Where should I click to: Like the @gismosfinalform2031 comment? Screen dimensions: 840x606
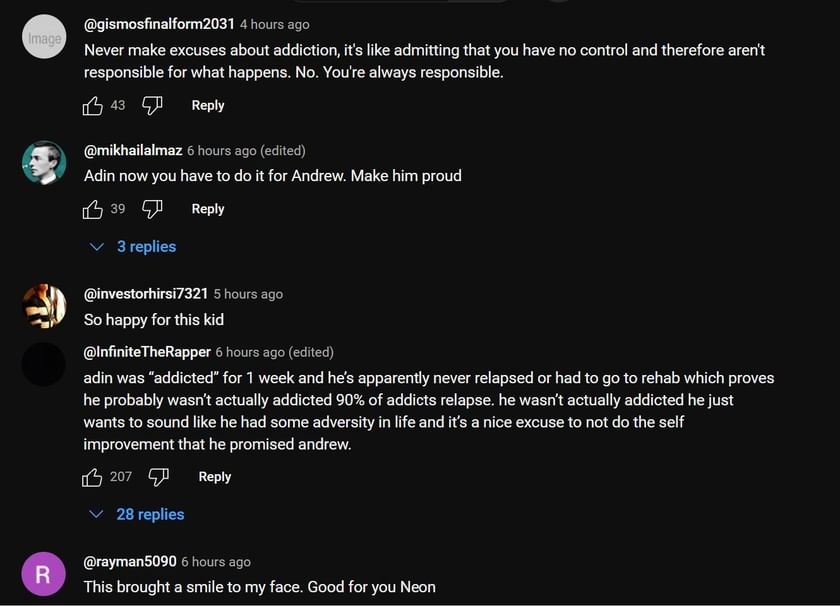[93, 105]
